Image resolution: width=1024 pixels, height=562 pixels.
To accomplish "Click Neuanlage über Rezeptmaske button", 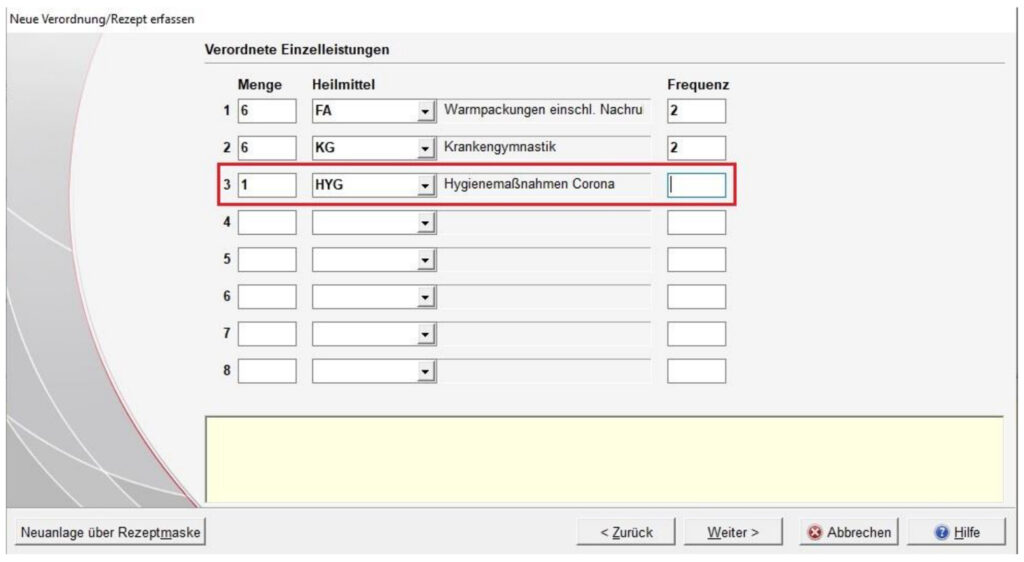I will coord(110,532).
